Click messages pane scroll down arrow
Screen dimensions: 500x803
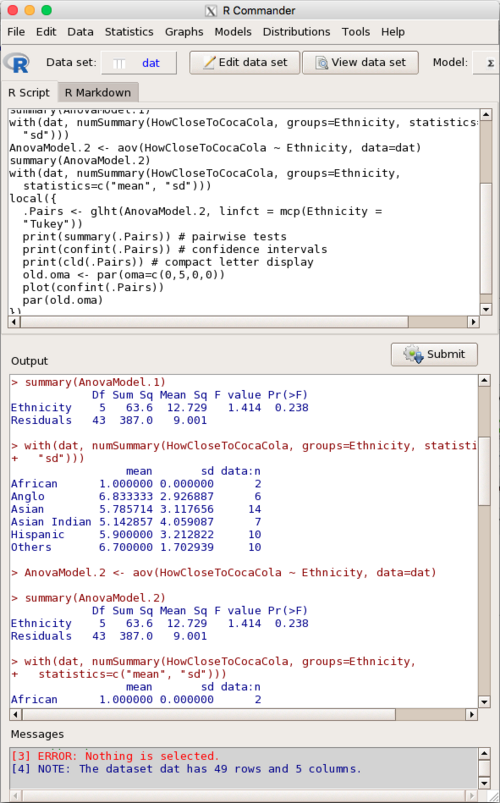484,783
